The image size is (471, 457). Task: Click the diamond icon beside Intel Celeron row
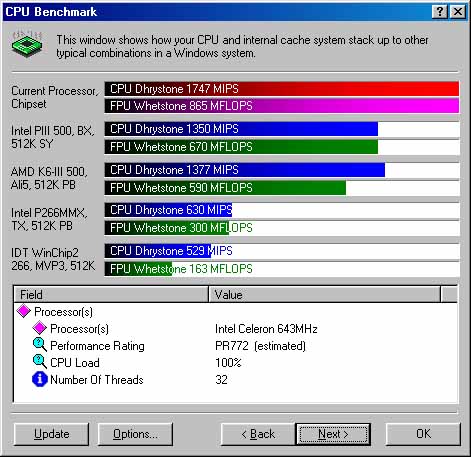(x=40, y=328)
